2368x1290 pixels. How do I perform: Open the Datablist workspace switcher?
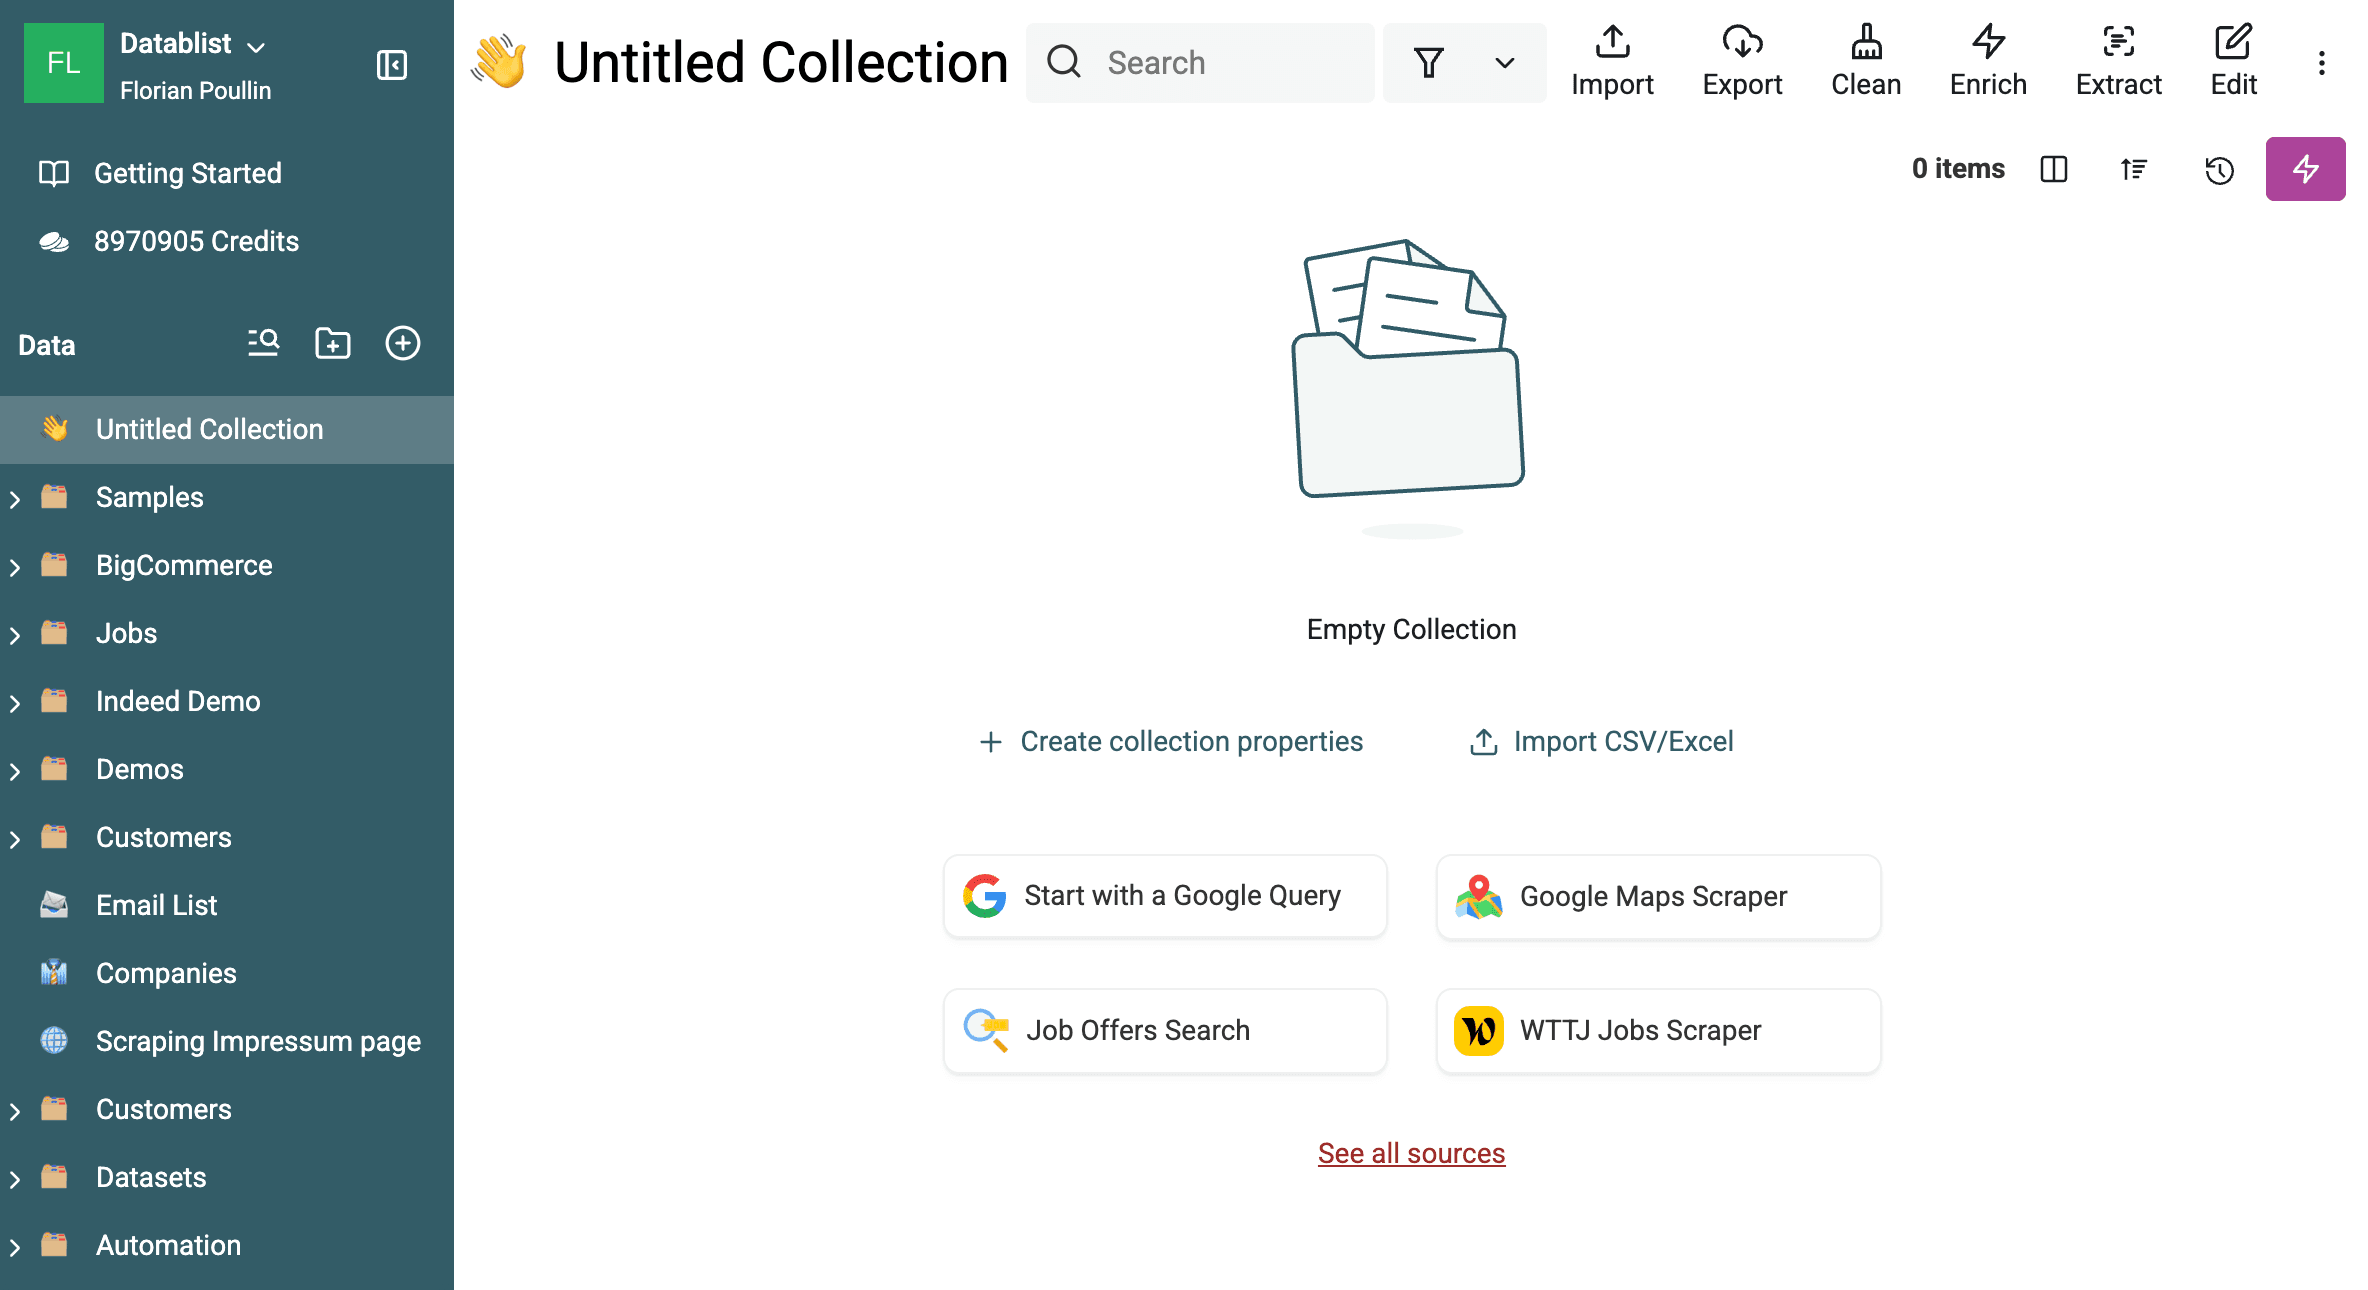coord(191,43)
